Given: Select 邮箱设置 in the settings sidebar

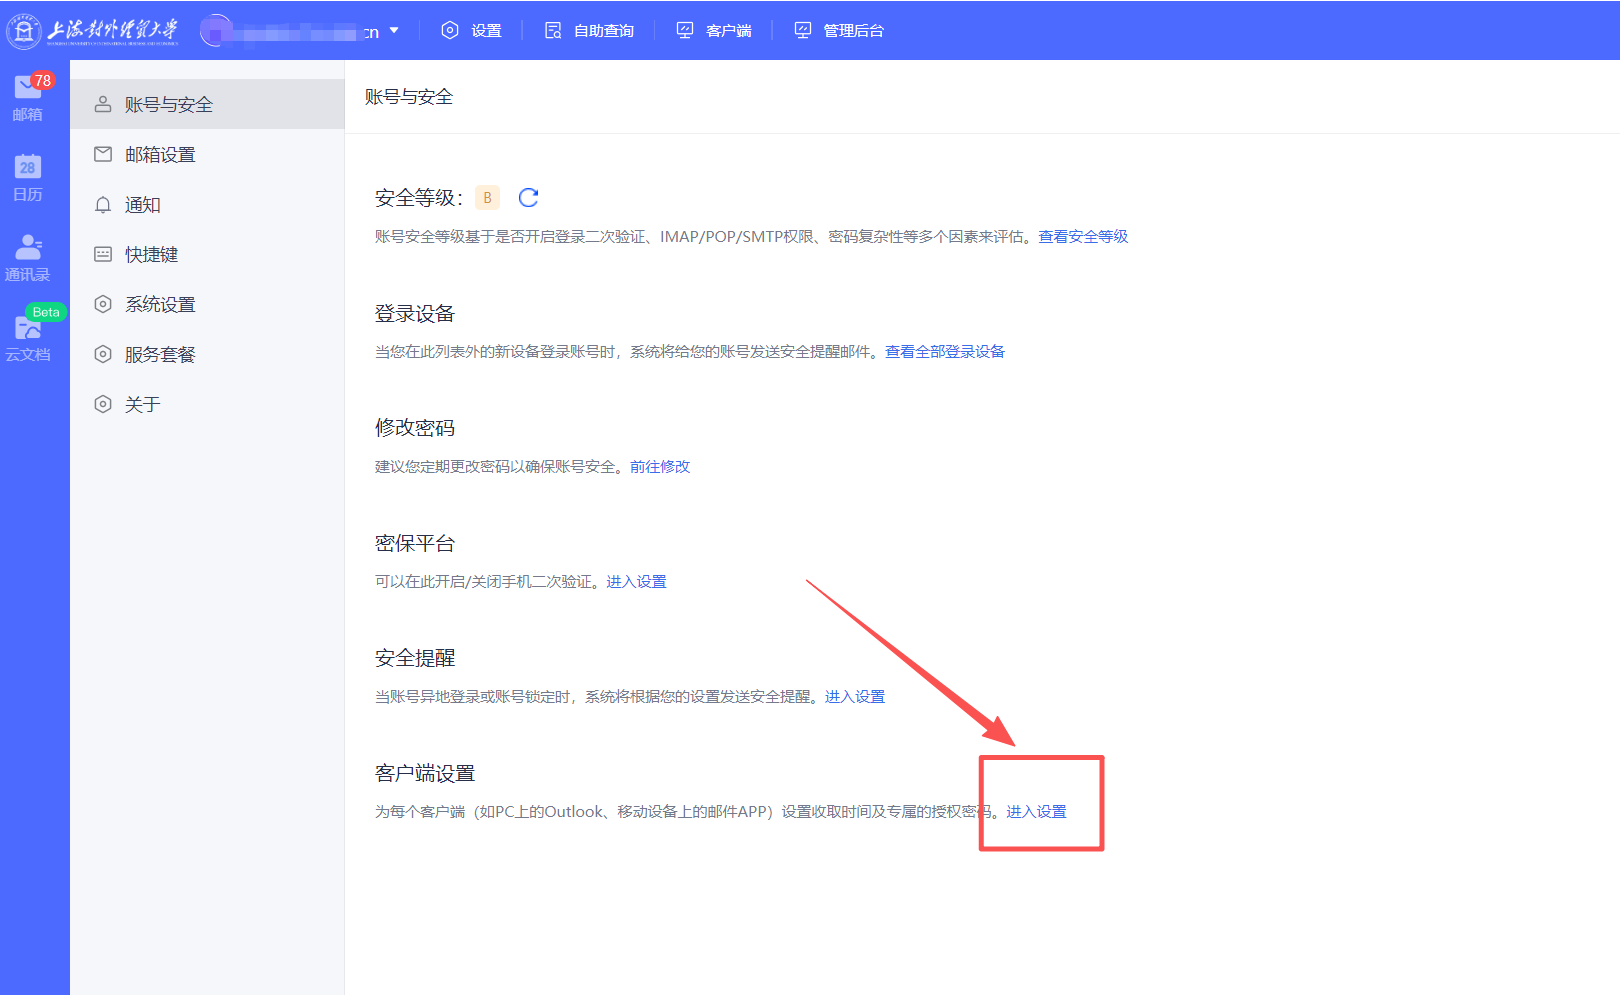Looking at the screenshot, I should pyautogui.click(x=160, y=155).
